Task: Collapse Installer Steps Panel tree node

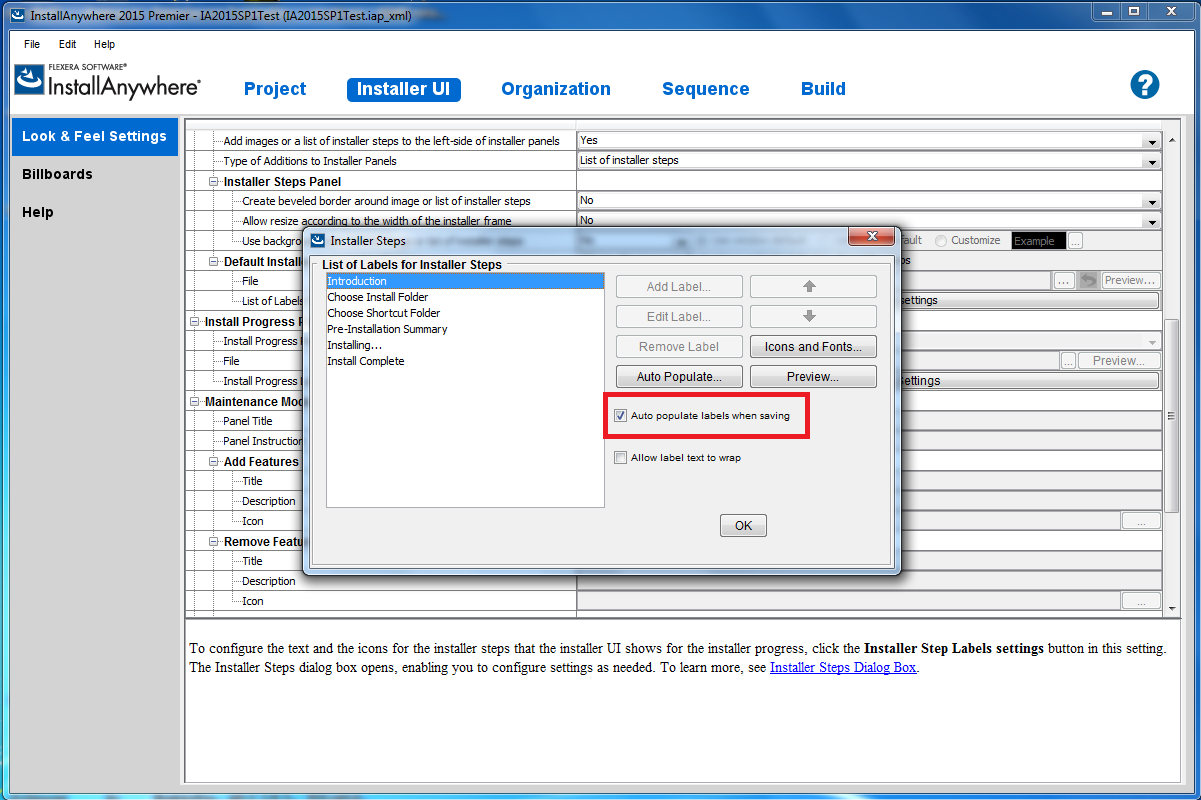Action: coord(214,181)
